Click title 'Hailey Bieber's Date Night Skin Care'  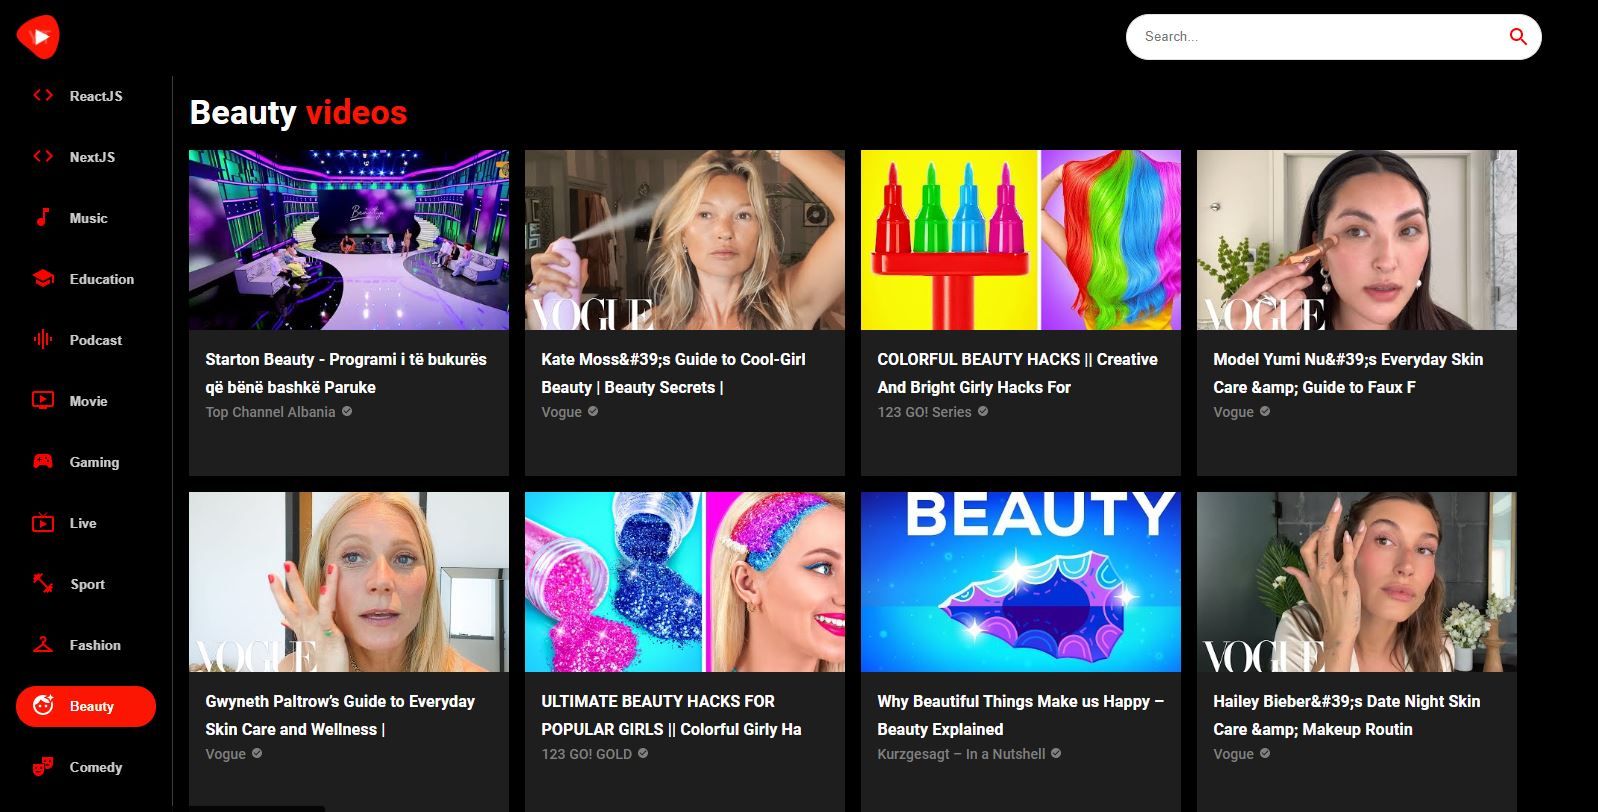coord(1346,715)
